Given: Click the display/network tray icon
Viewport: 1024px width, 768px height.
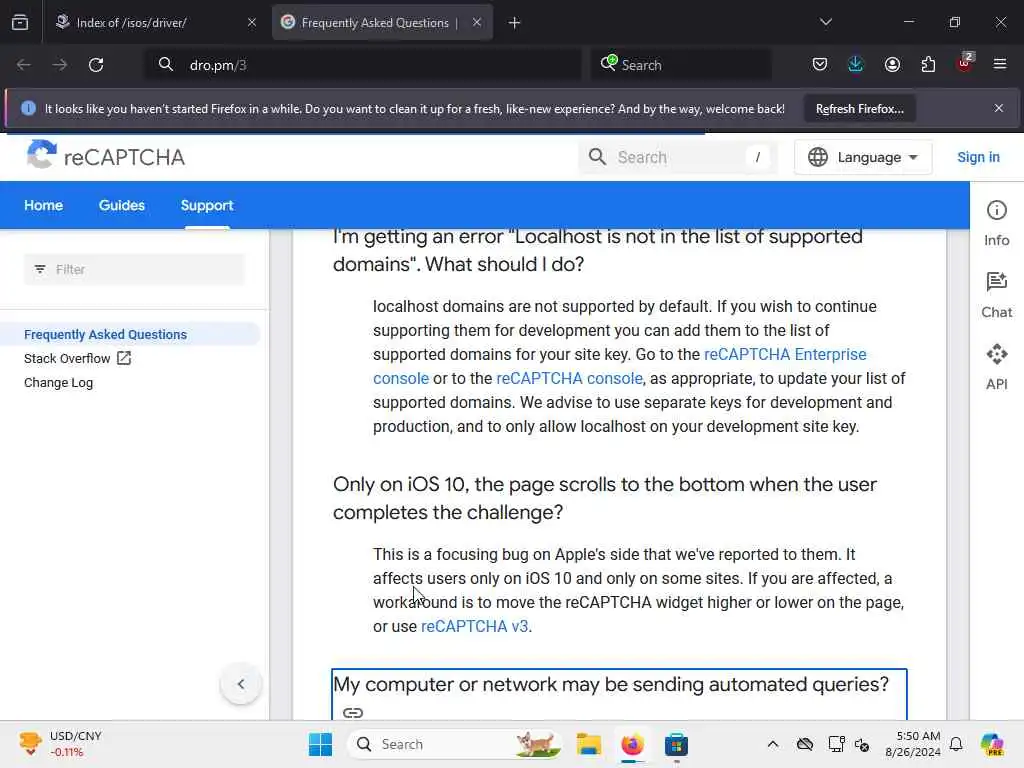Looking at the screenshot, I should [836, 744].
